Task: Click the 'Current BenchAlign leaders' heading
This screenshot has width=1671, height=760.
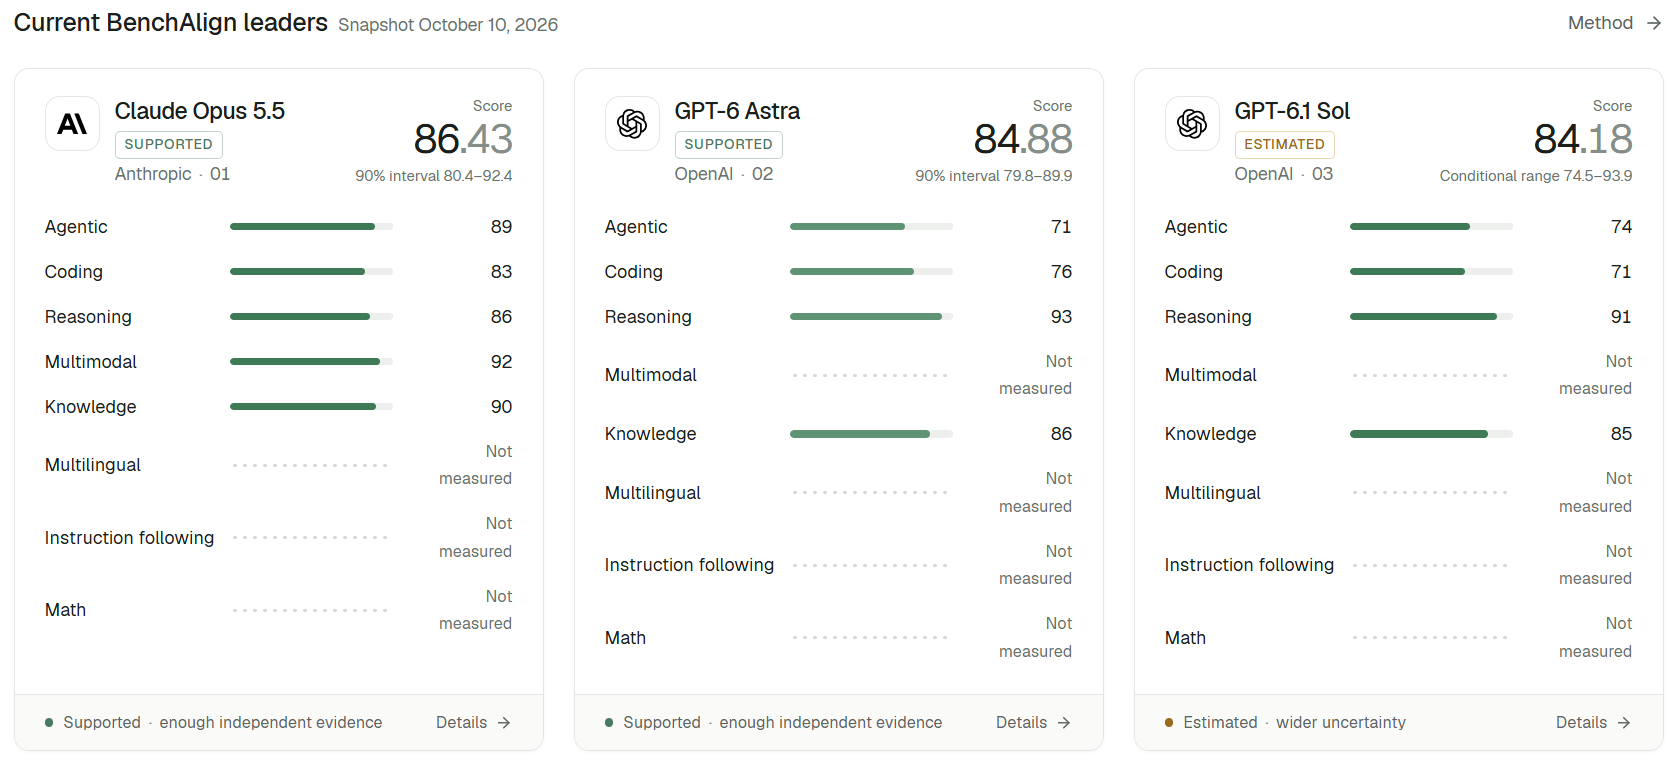Action: 171,23
